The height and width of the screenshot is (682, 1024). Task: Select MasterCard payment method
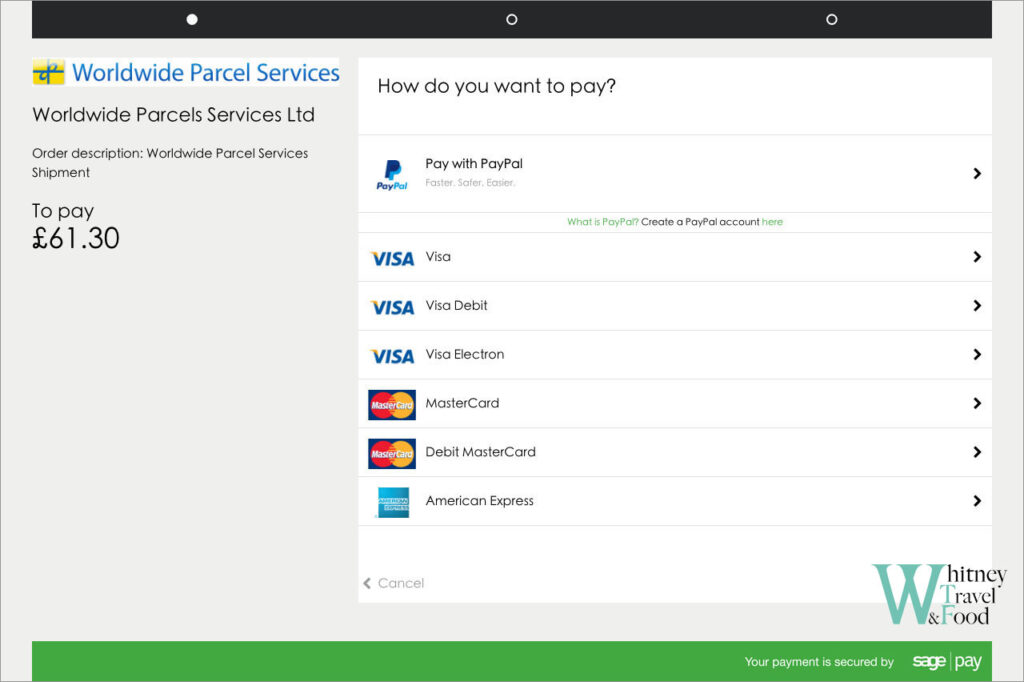click(x=675, y=404)
